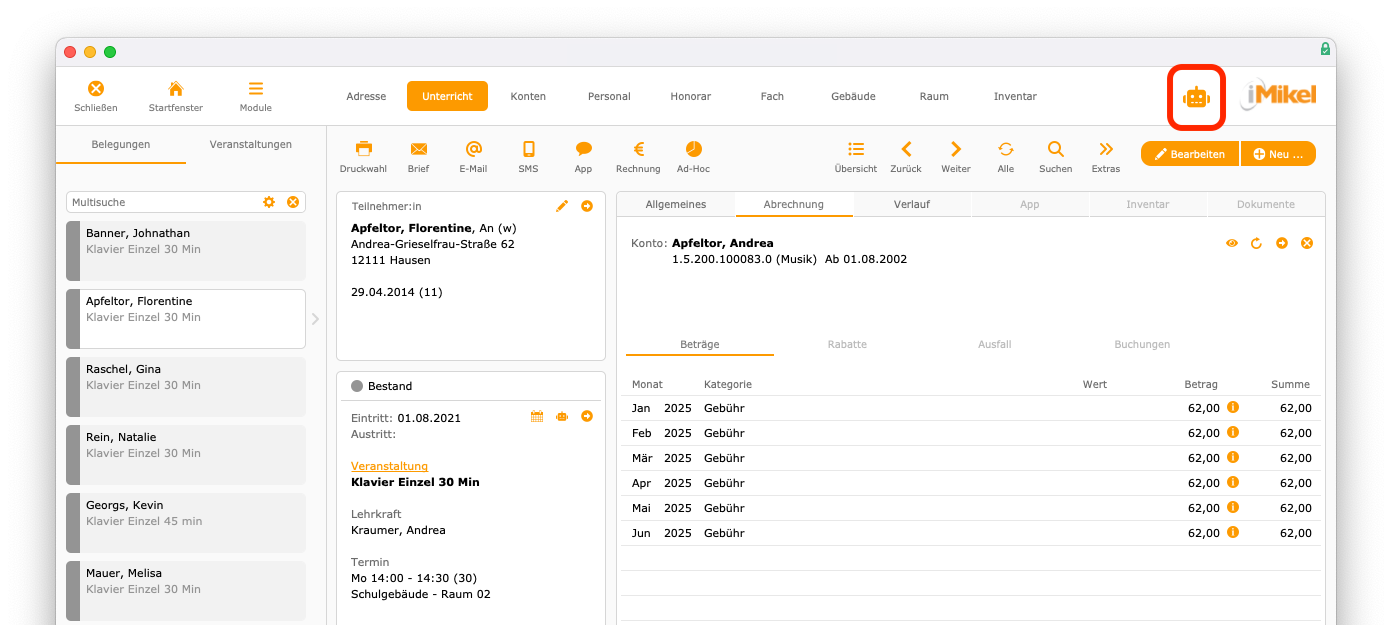Screen dimensions: 1392x625
Task: Click the Bestand status circle indicator
Action: pos(357,386)
